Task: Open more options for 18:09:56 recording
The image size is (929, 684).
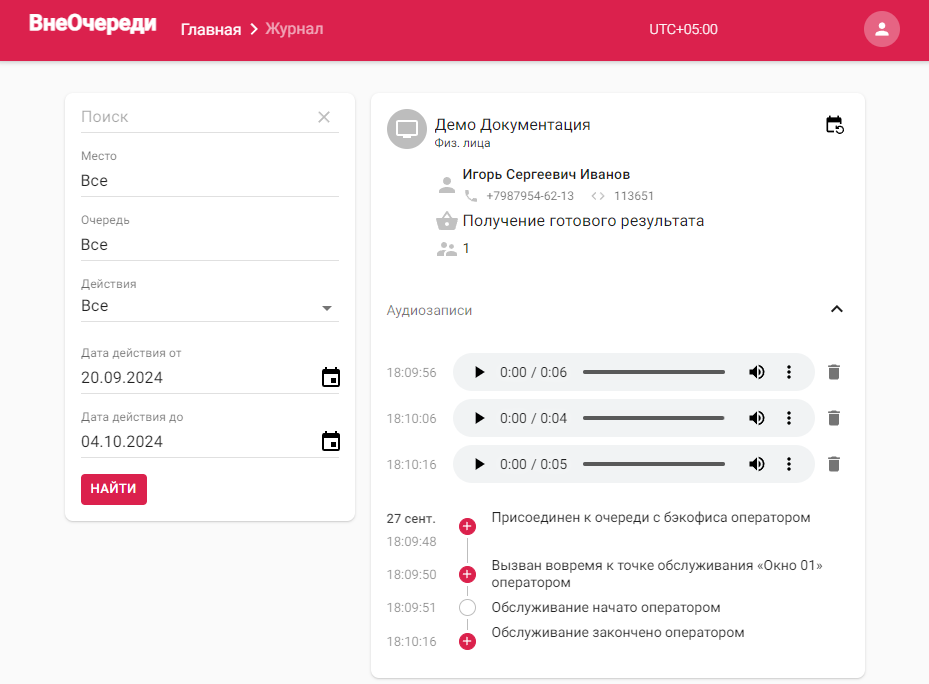Action: (x=789, y=372)
